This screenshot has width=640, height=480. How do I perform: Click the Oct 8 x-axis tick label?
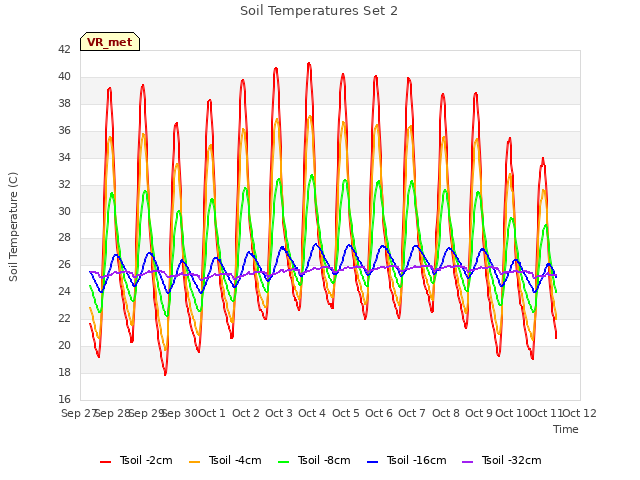[446, 413]
